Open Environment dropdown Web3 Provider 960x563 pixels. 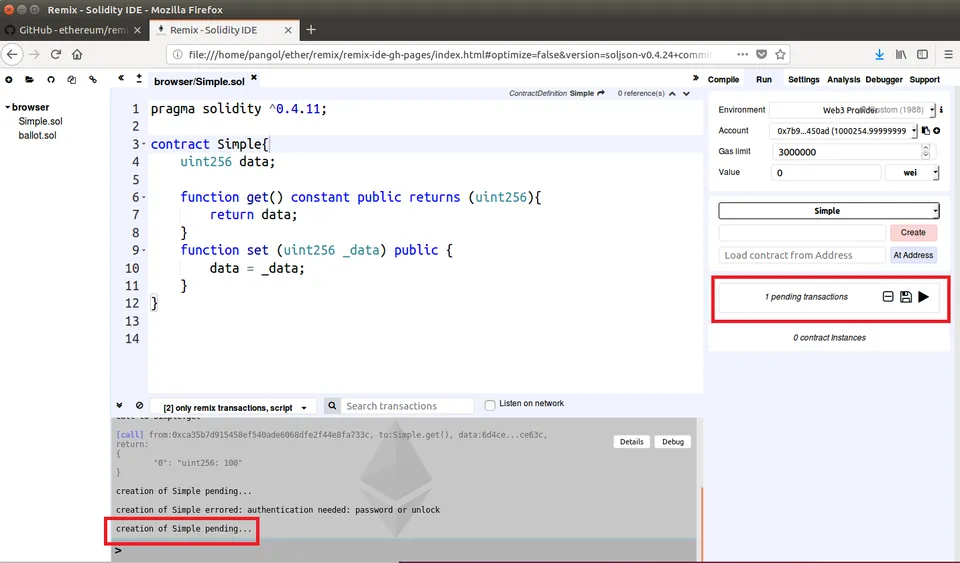(x=852, y=110)
